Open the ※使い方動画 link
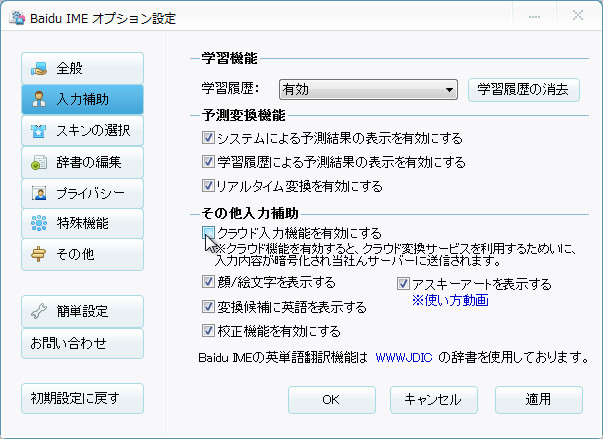Image resolution: width=603 pixels, height=439 pixels. pos(450,300)
